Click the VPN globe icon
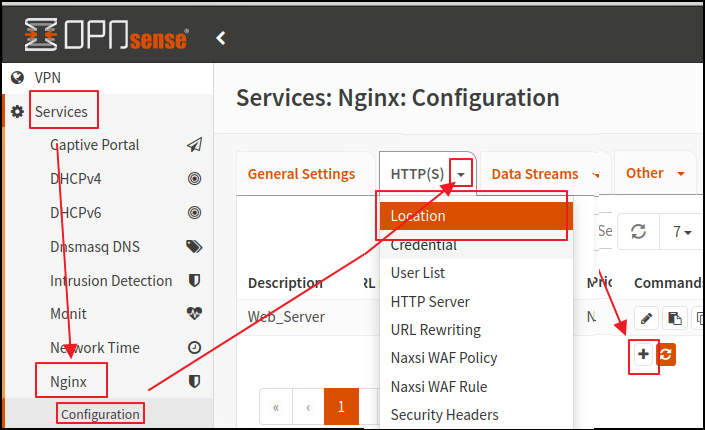This screenshot has width=705, height=430. tap(17, 78)
